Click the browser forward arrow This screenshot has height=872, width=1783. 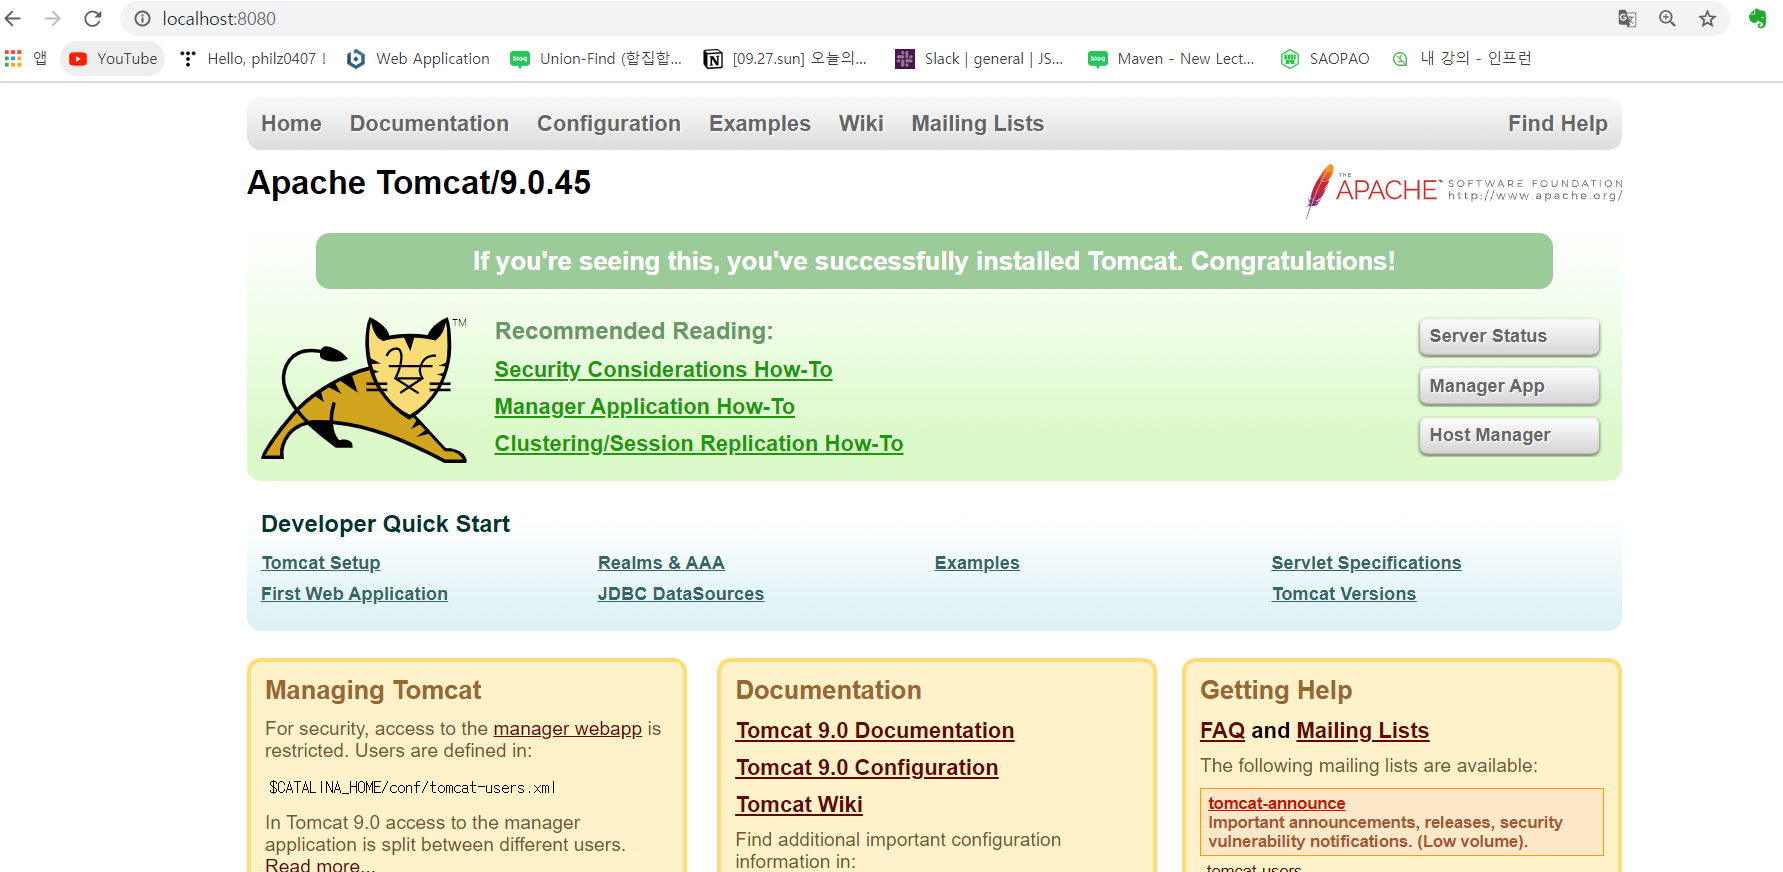coord(52,18)
